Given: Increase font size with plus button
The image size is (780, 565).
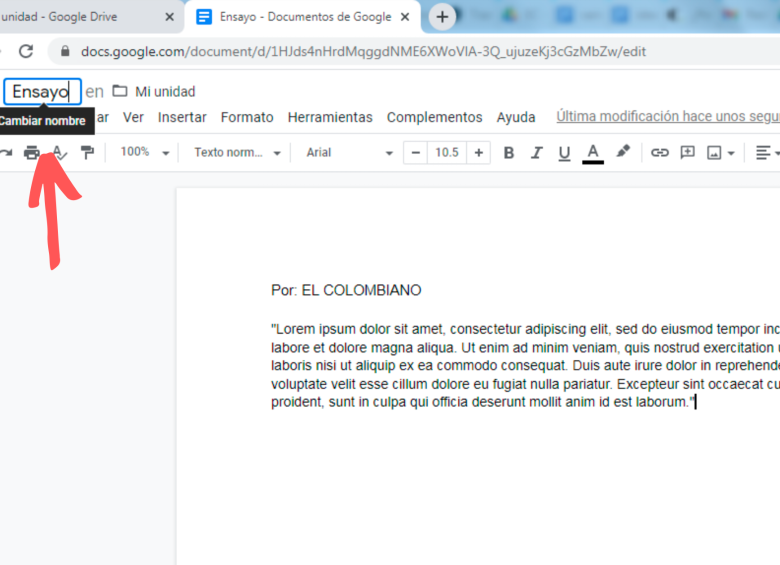Looking at the screenshot, I should [479, 152].
